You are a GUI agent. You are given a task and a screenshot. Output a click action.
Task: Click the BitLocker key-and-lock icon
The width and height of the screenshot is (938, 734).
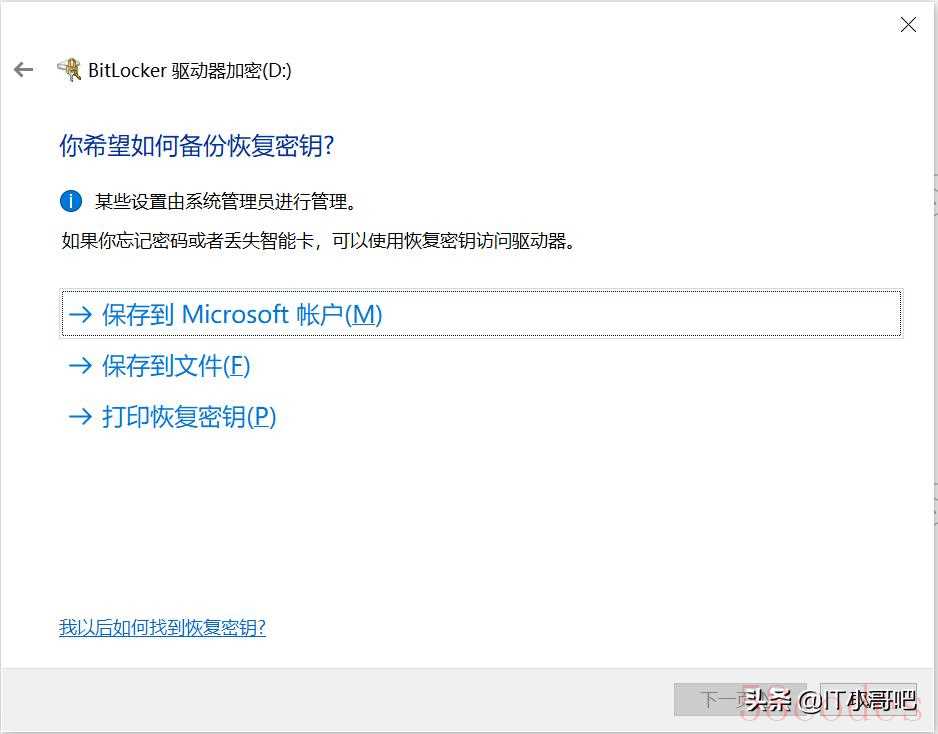(69, 69)
